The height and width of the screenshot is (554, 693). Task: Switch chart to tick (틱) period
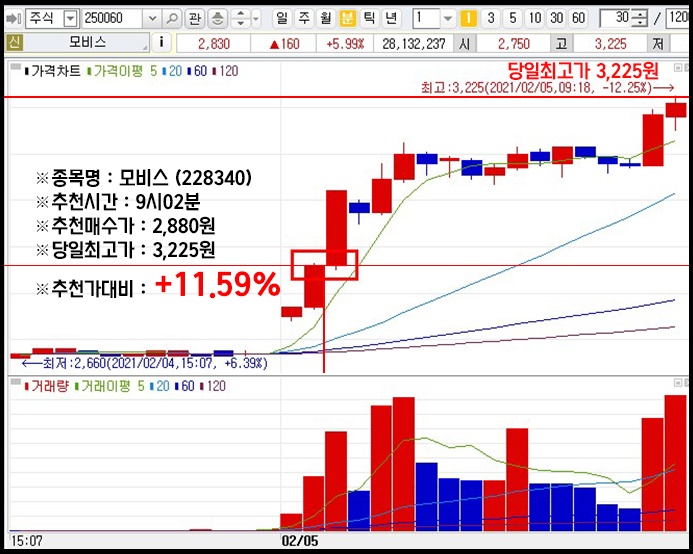coord(369,18)
